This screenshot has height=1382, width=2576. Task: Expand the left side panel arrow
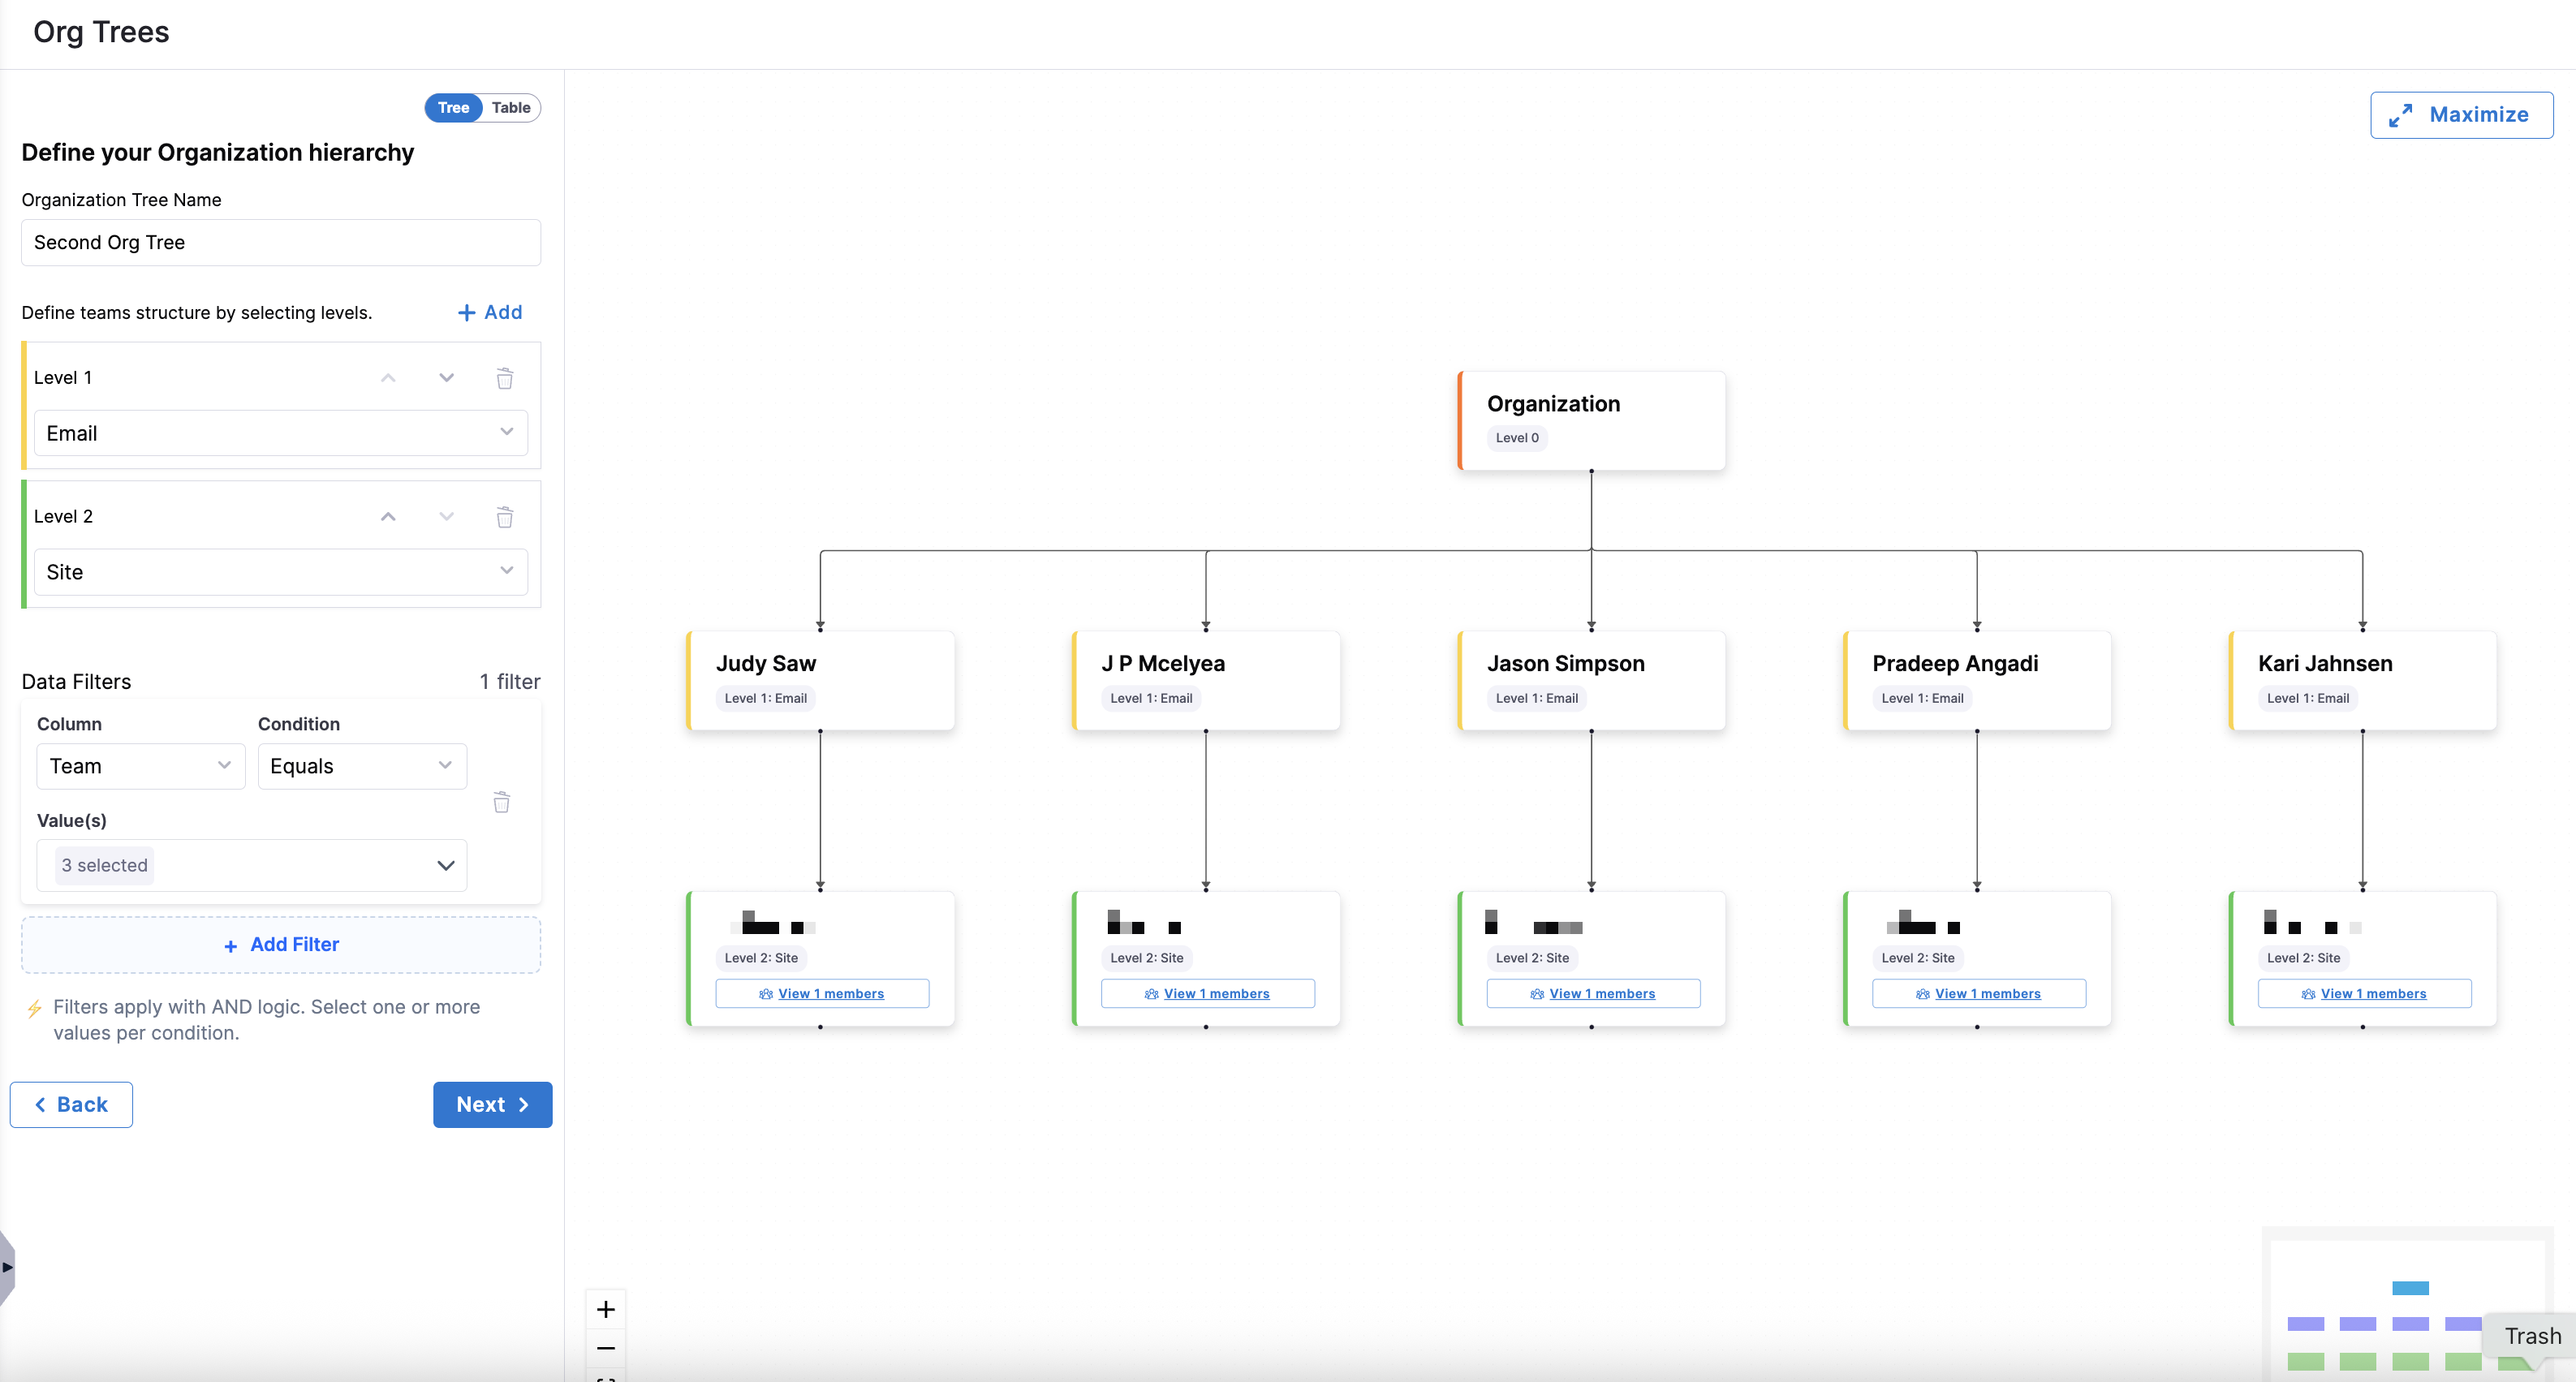[x=7, y=1267]
